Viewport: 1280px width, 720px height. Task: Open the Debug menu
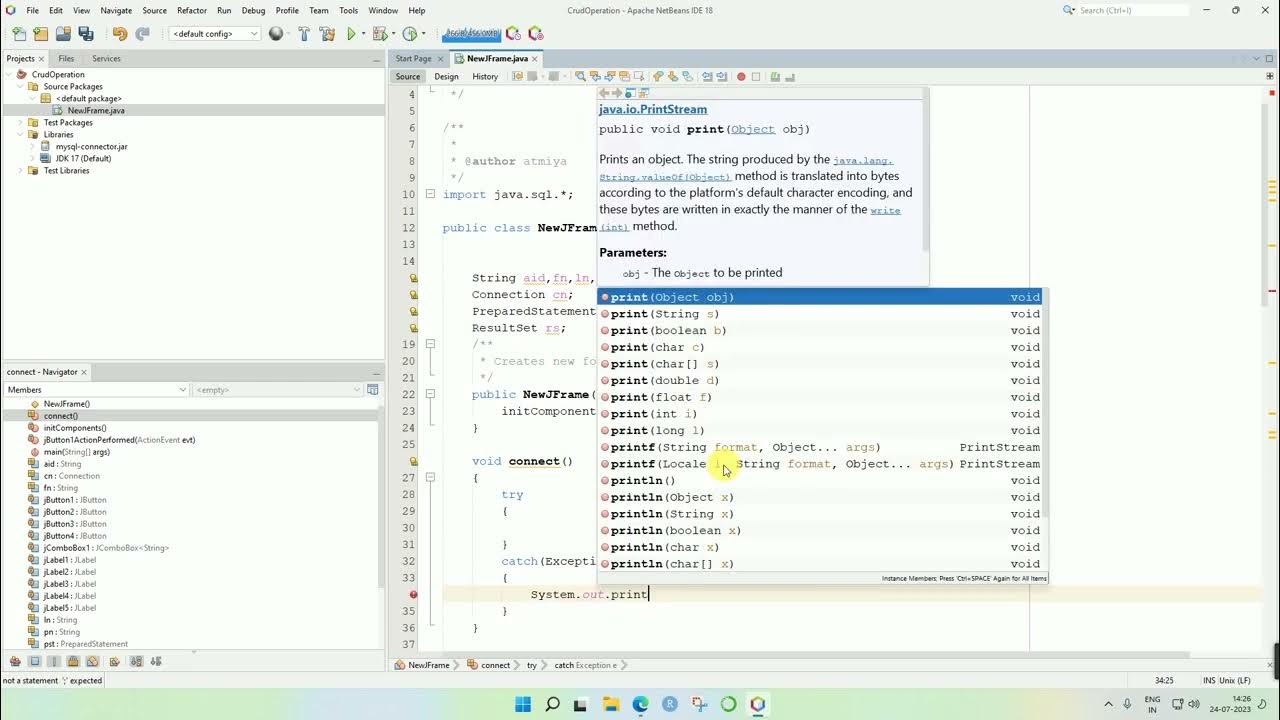(253, 10)
